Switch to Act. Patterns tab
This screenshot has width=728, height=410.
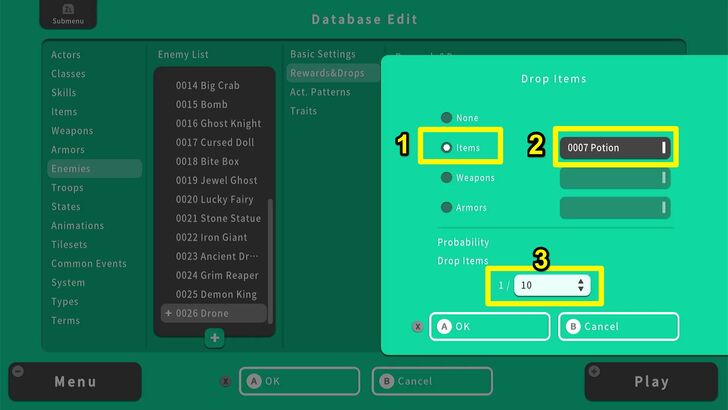tap(320, 92)
